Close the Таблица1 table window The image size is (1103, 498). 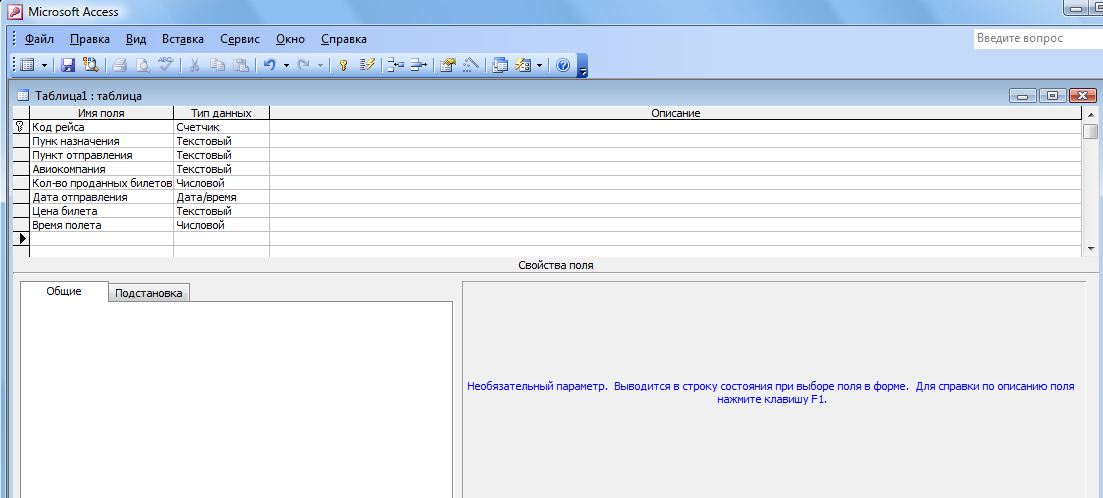click(1083, 96)
